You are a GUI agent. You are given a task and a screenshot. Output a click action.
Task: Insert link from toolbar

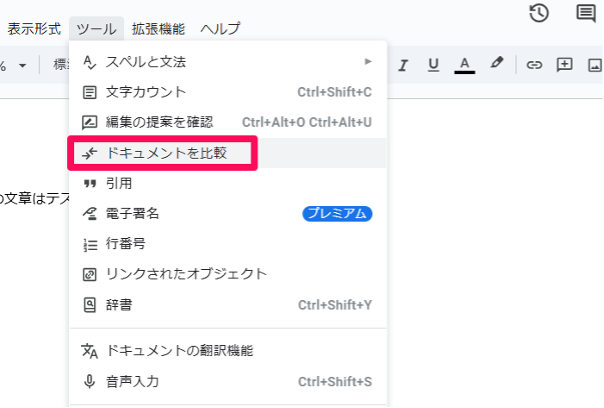coord(534,65)
